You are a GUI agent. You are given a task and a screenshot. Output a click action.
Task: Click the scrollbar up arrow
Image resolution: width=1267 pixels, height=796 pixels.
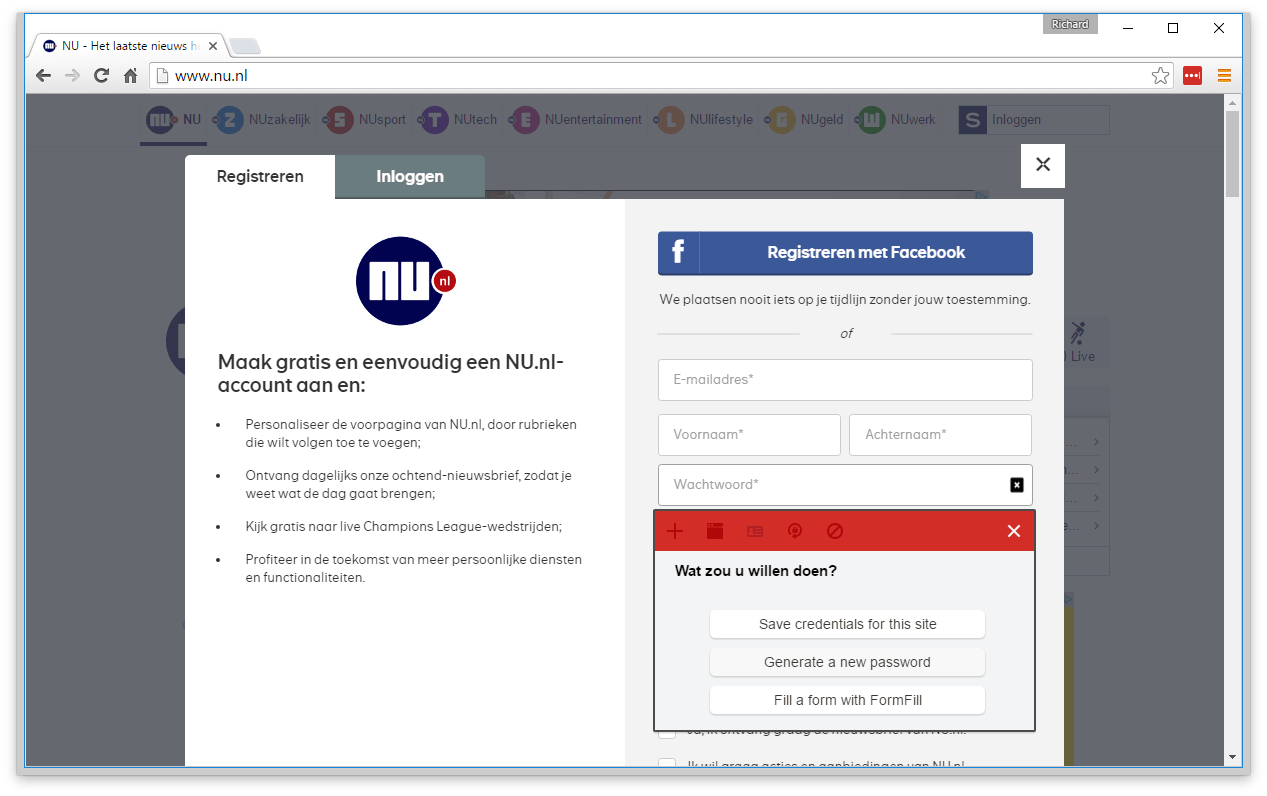pos(1232,103)
